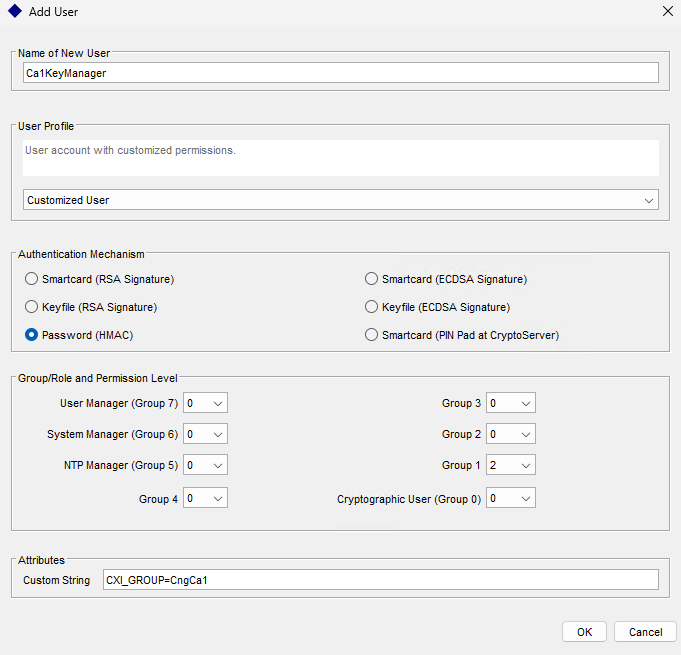This screenshot has height=655, width=681.
Task: Open Group 3 permission level dropdown
Action: [x=511, y=403]
